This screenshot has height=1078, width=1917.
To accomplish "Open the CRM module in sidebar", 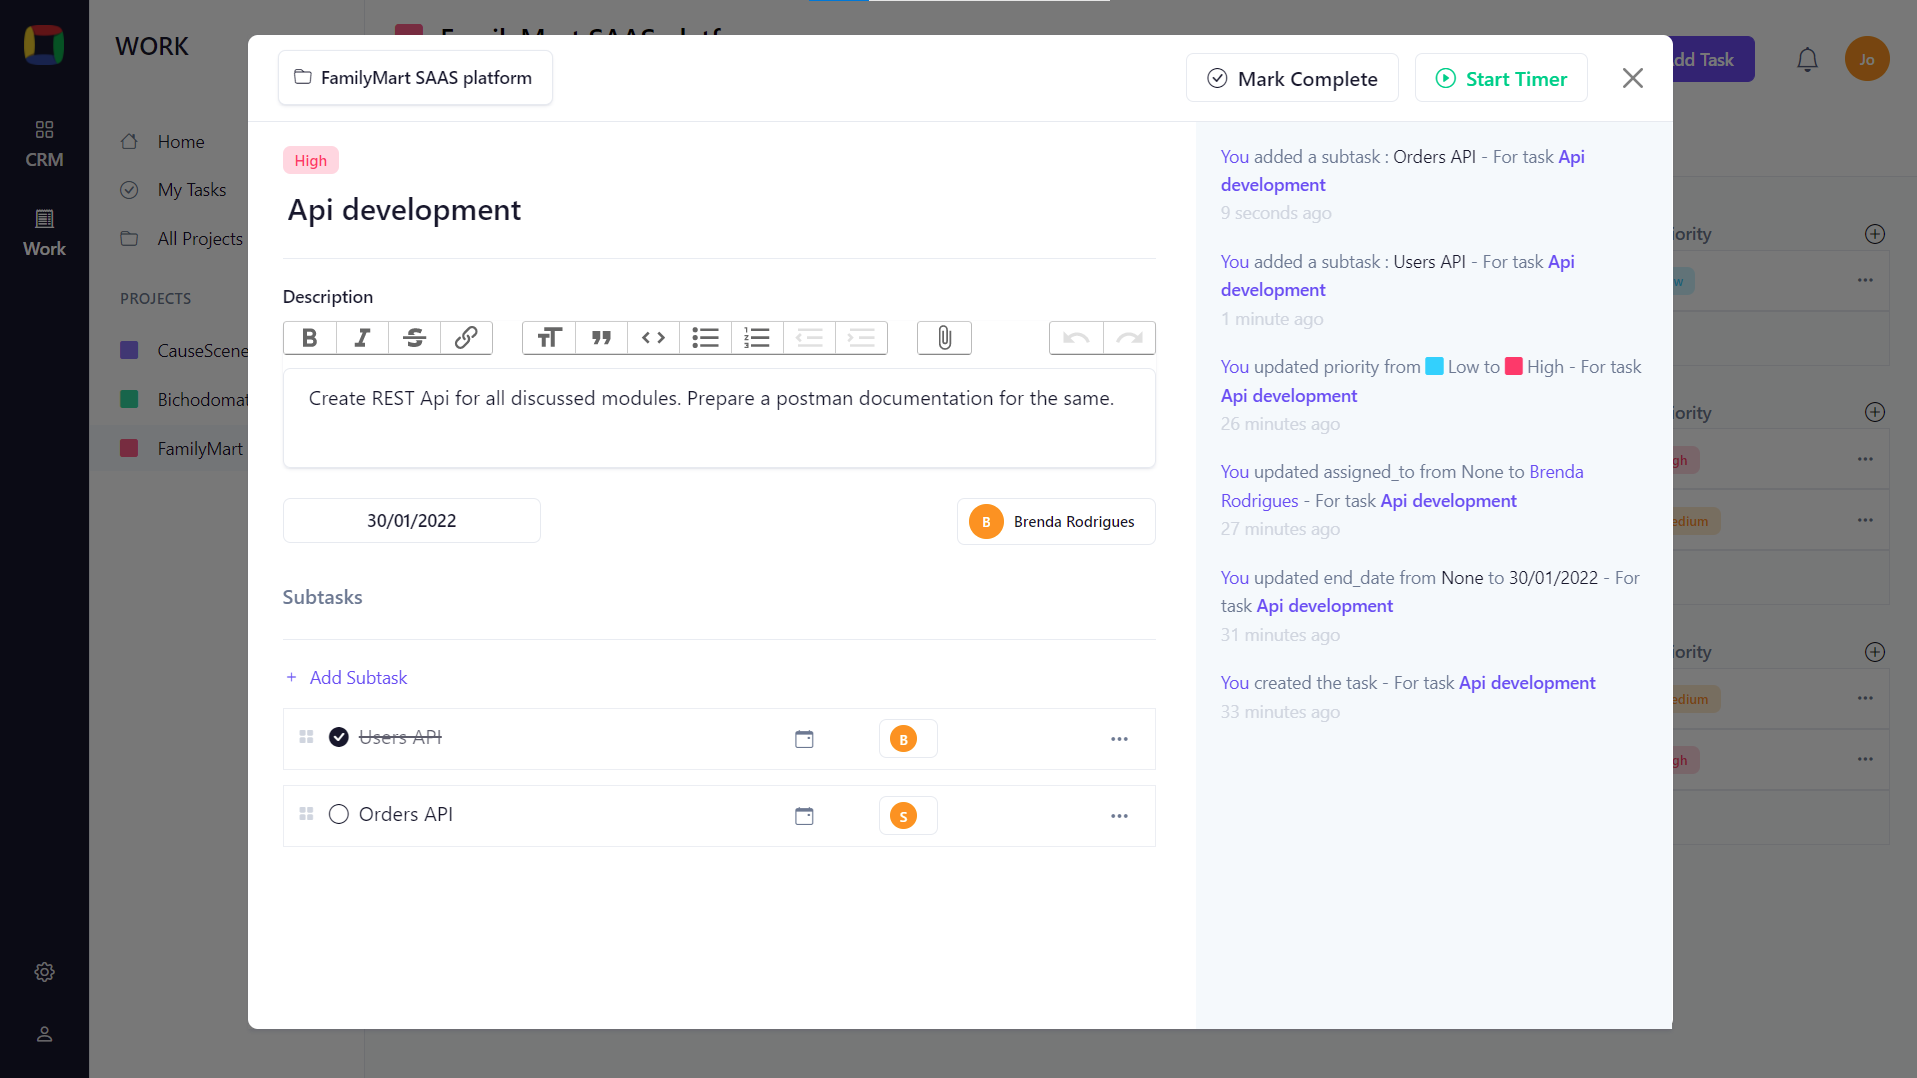I will (x=44, y=144).
